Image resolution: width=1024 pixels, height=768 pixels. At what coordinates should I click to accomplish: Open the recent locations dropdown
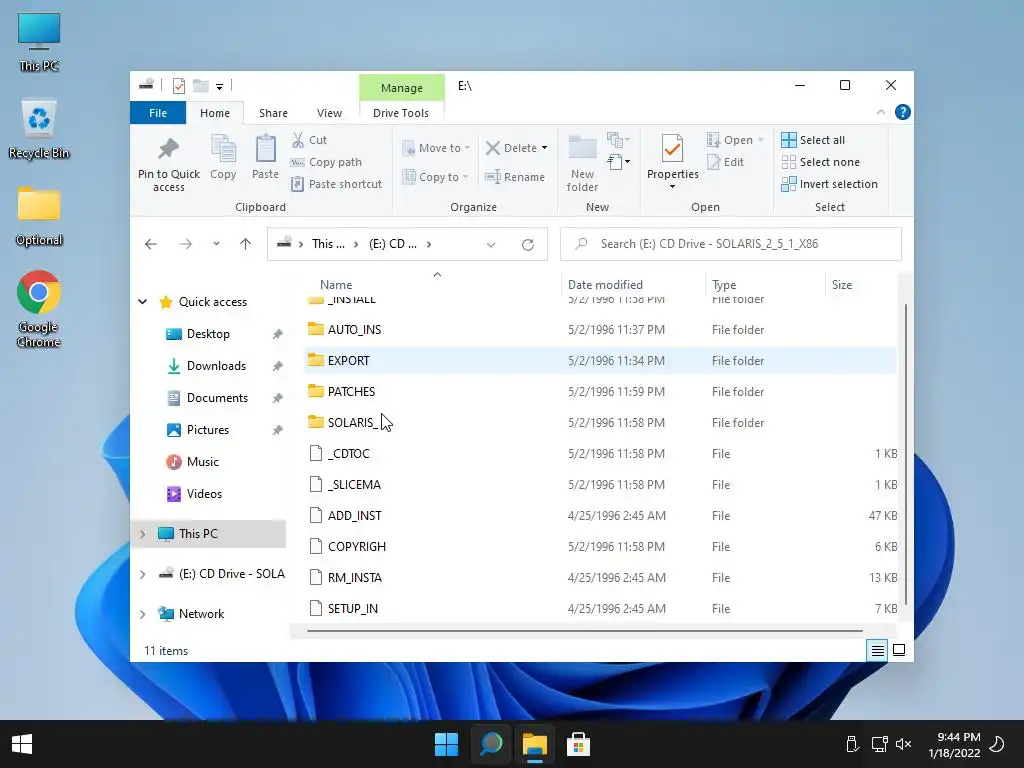(x=216, y=244)
